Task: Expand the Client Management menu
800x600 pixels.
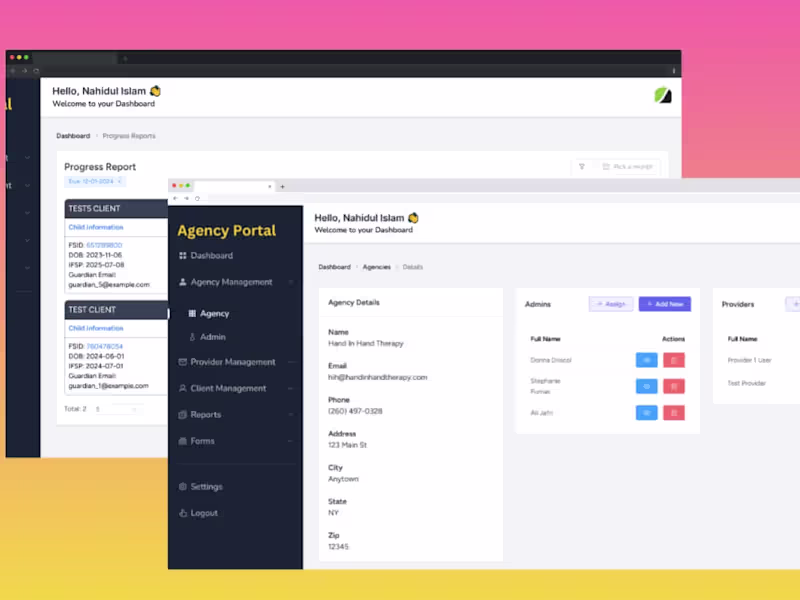Action: (236, 388)
